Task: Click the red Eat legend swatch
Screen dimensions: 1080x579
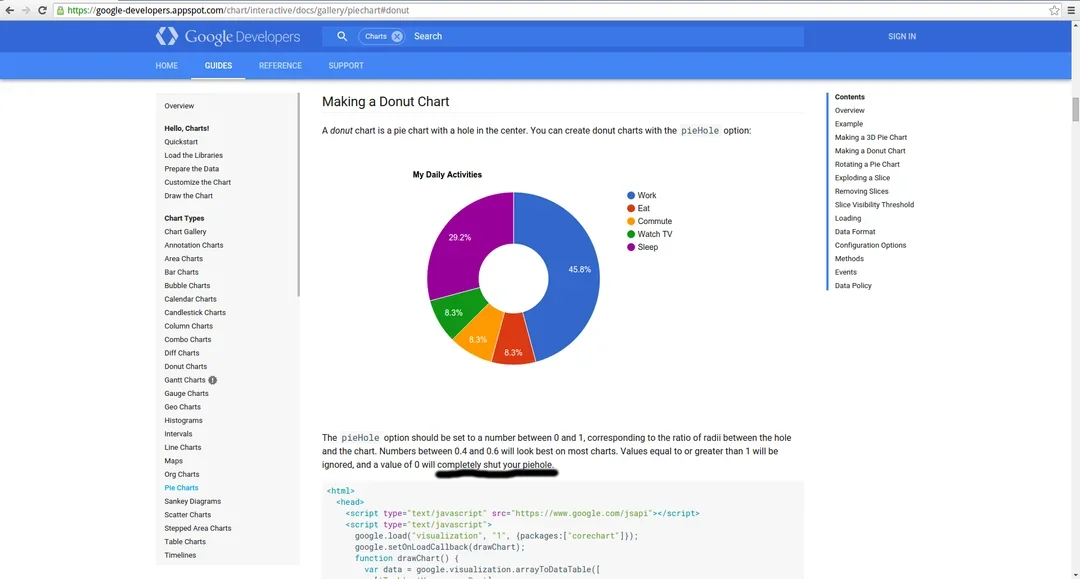Action: (x=631, y=209)
